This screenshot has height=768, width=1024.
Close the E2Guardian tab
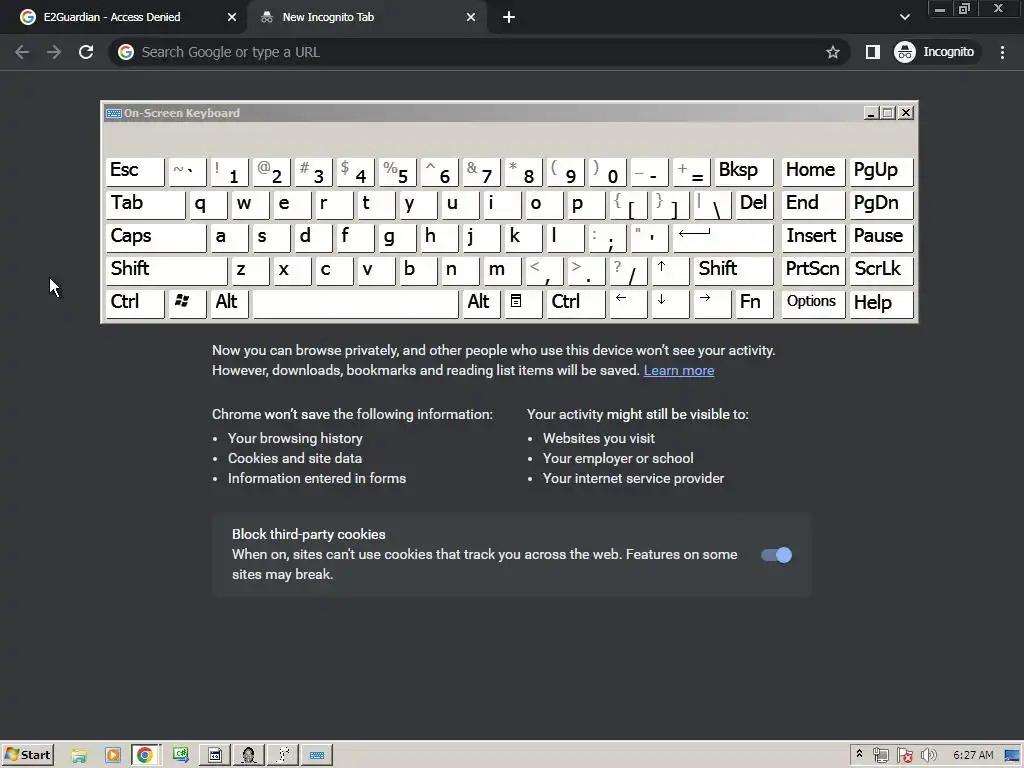pyautogui.click(x=232, y=18)
